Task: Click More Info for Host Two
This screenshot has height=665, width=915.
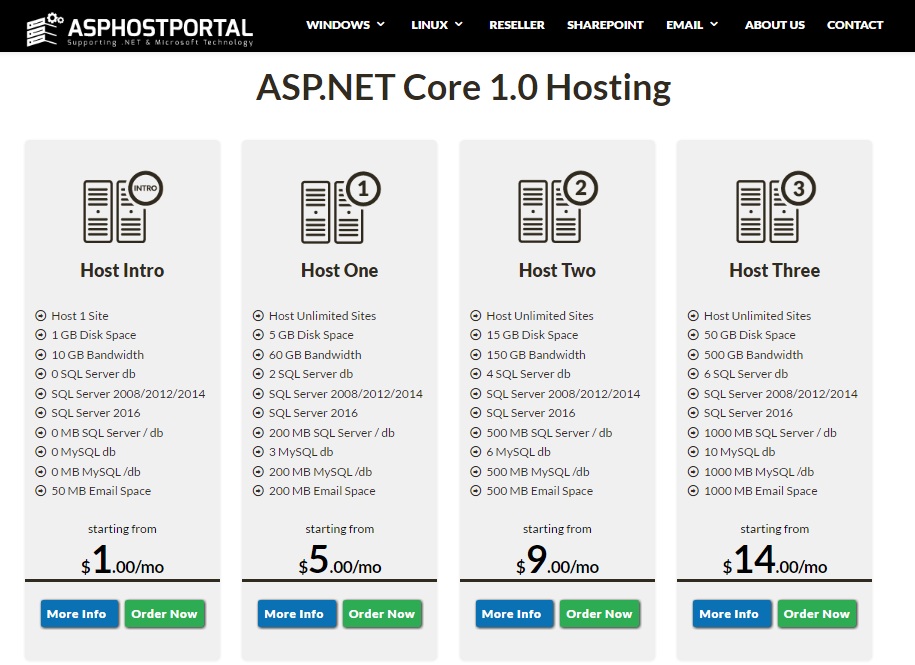Action: [515, 614]
